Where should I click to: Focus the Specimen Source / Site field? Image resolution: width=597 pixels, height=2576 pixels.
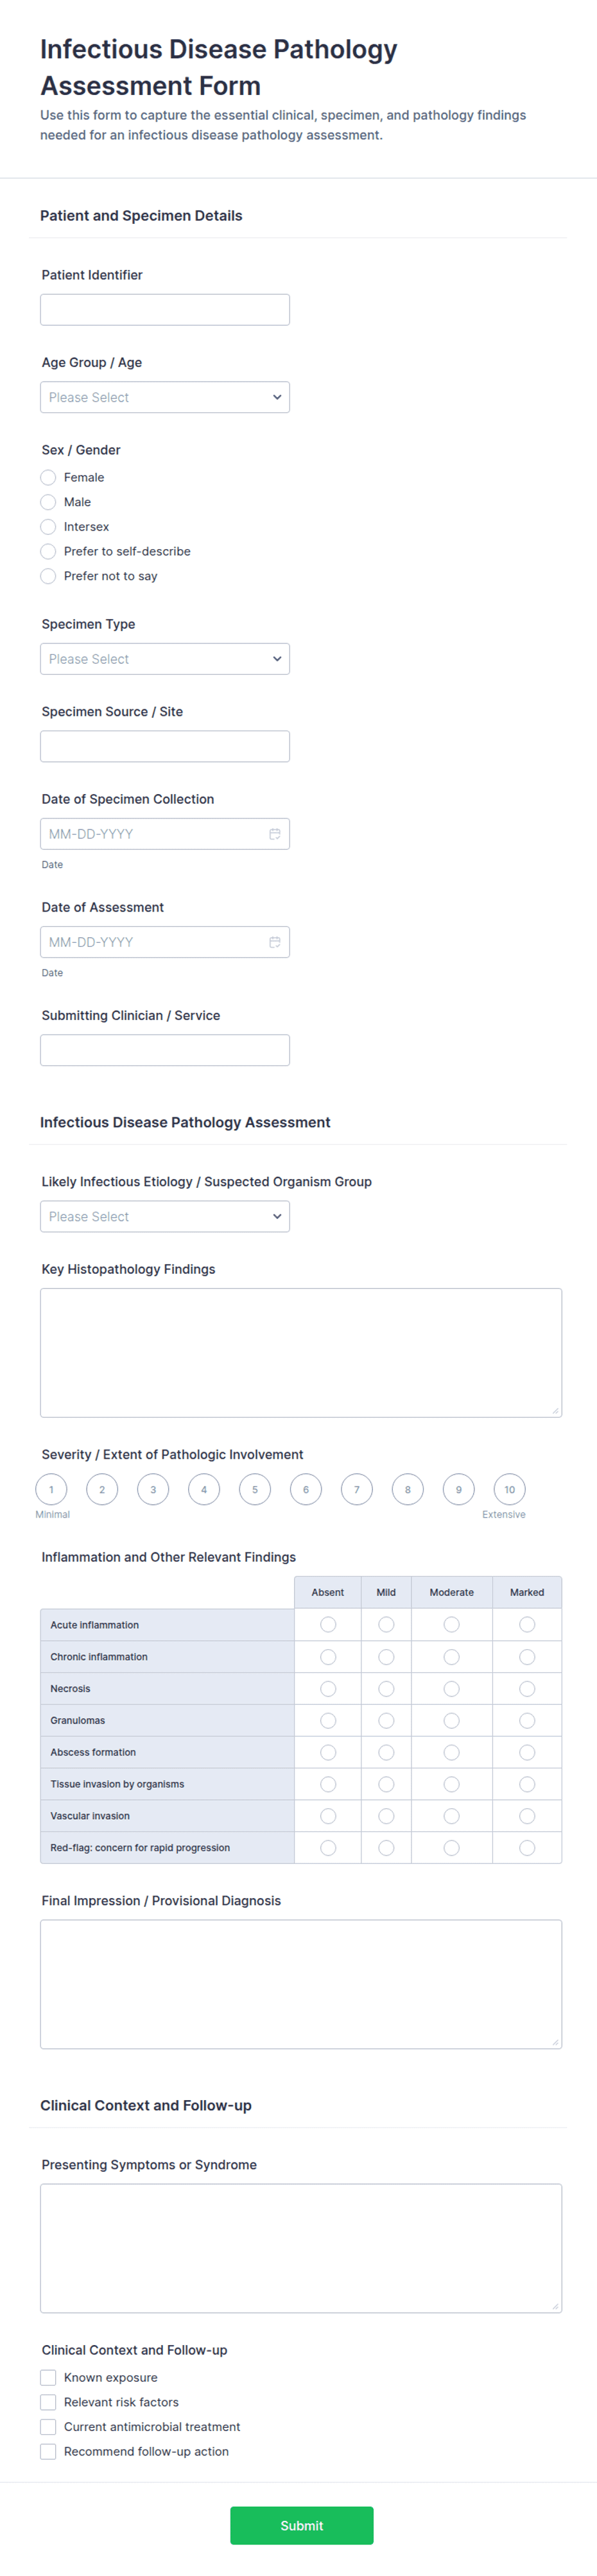click(165, 746)
